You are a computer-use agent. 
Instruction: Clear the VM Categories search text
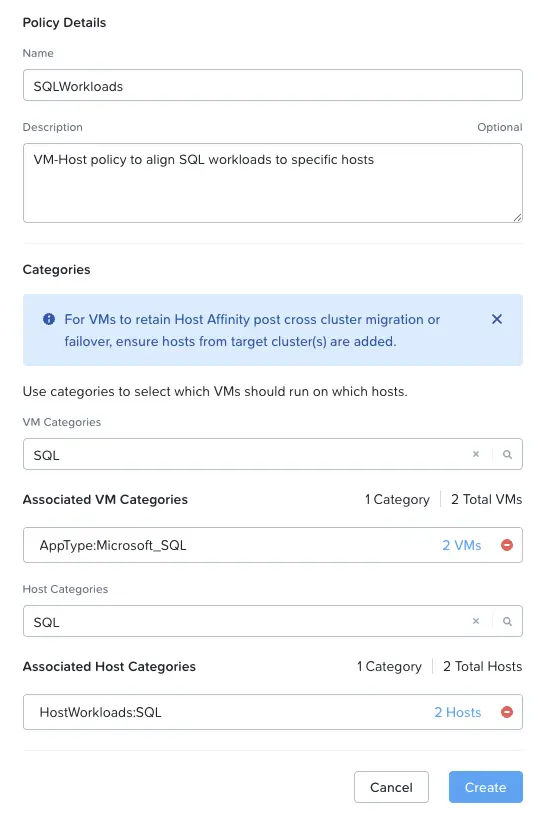click(476, 454)
